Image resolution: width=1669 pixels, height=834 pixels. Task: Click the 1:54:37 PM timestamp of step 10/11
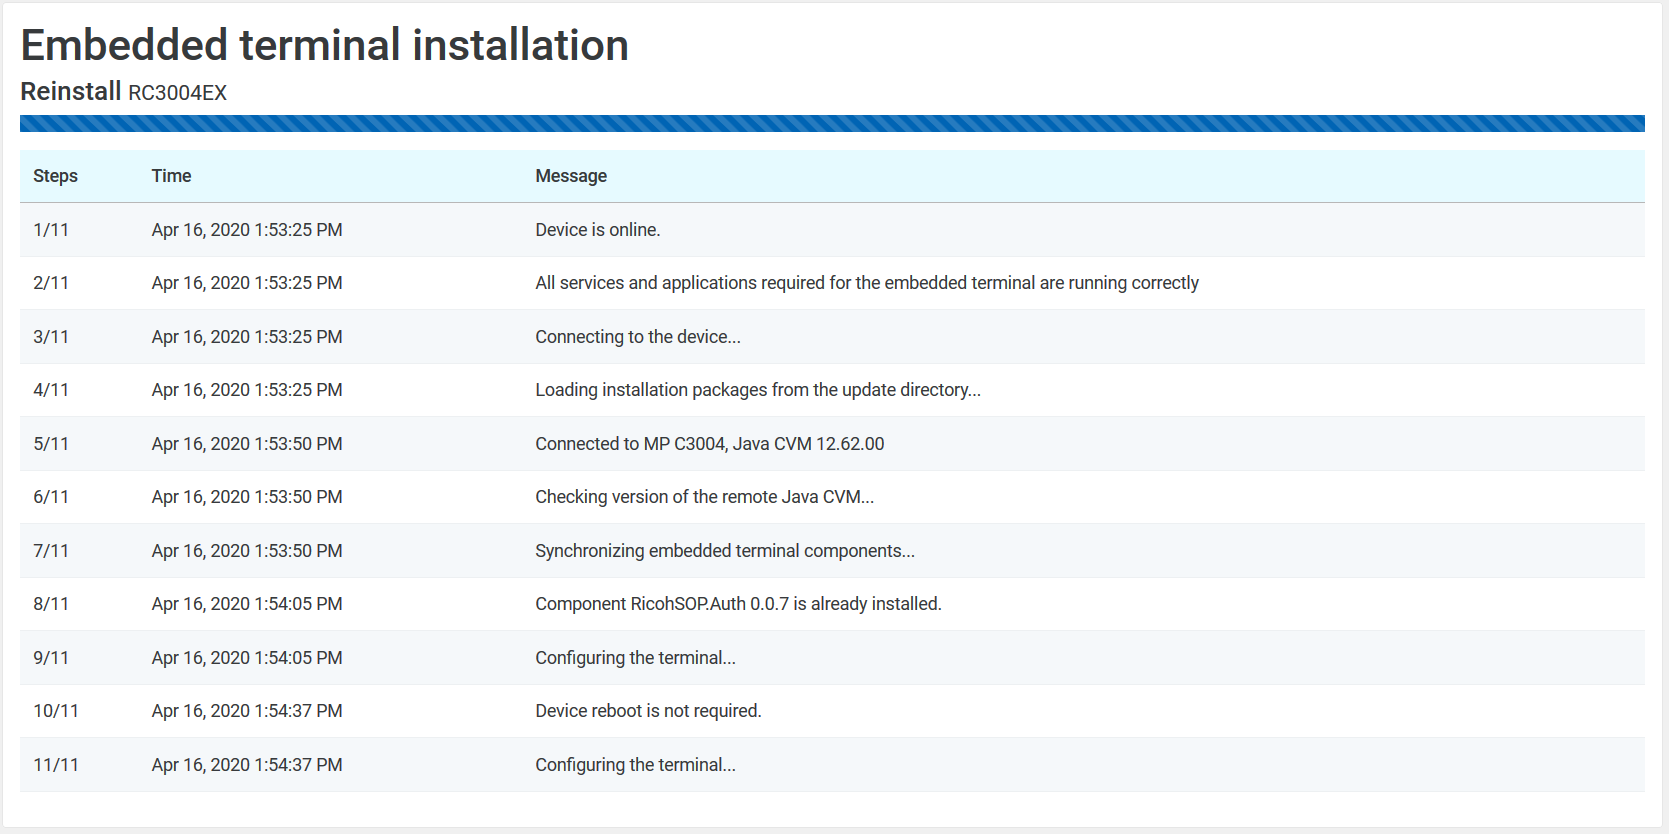(247, 711)
